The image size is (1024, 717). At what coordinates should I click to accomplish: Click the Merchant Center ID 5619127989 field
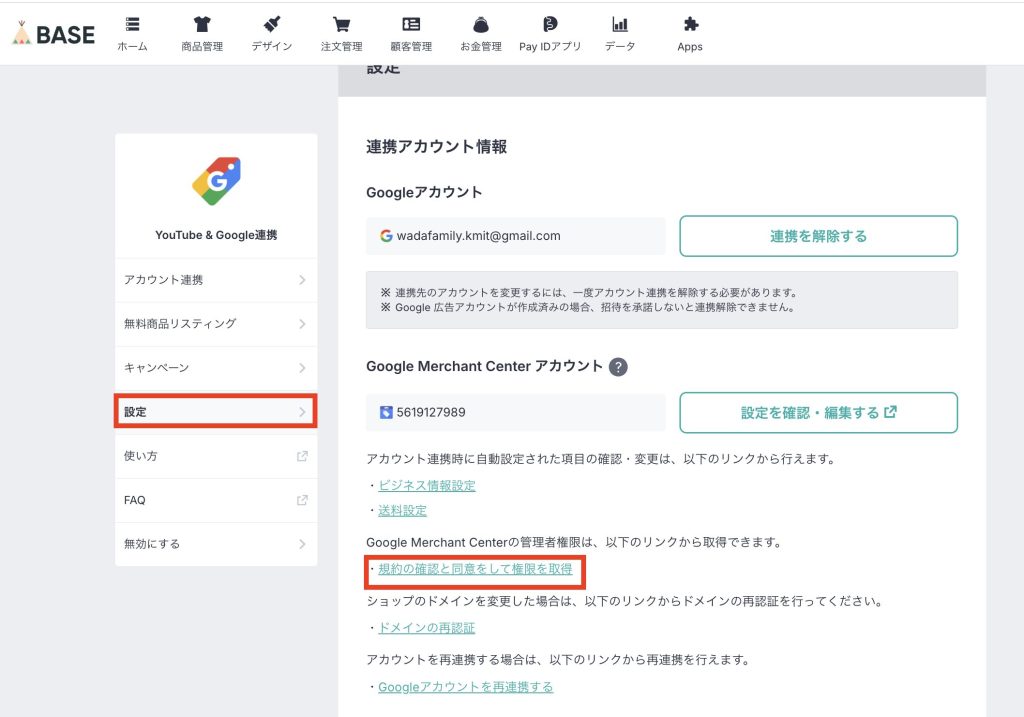pos(515,412)
